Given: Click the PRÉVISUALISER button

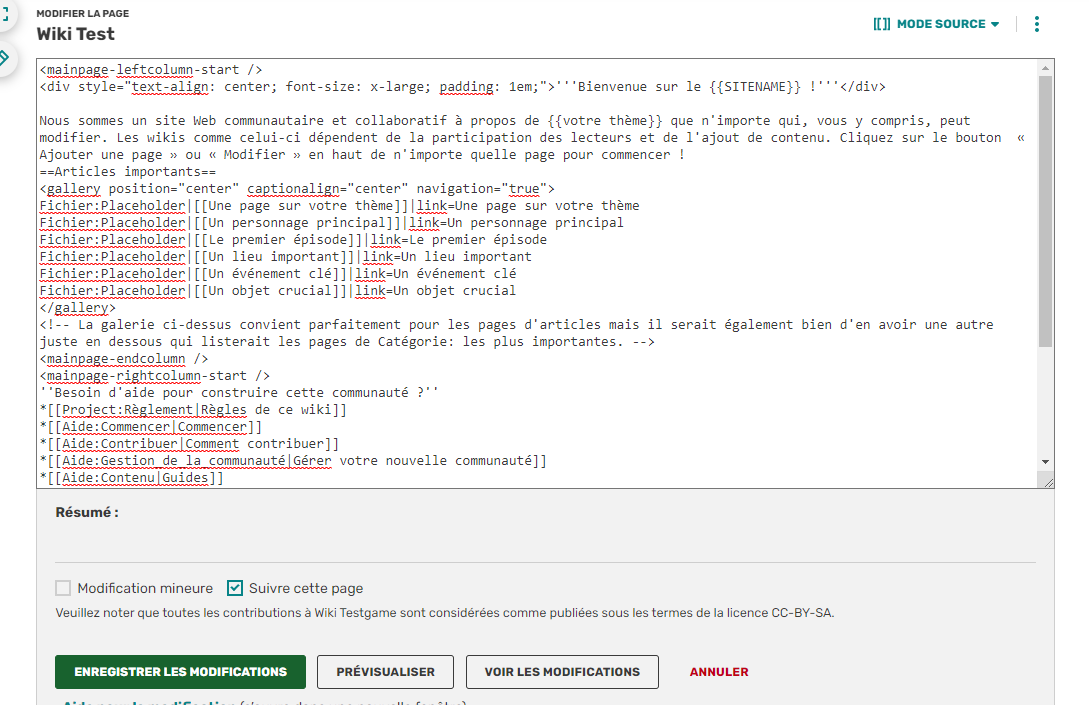Looking at the screenshot, I should pos(385,672).
